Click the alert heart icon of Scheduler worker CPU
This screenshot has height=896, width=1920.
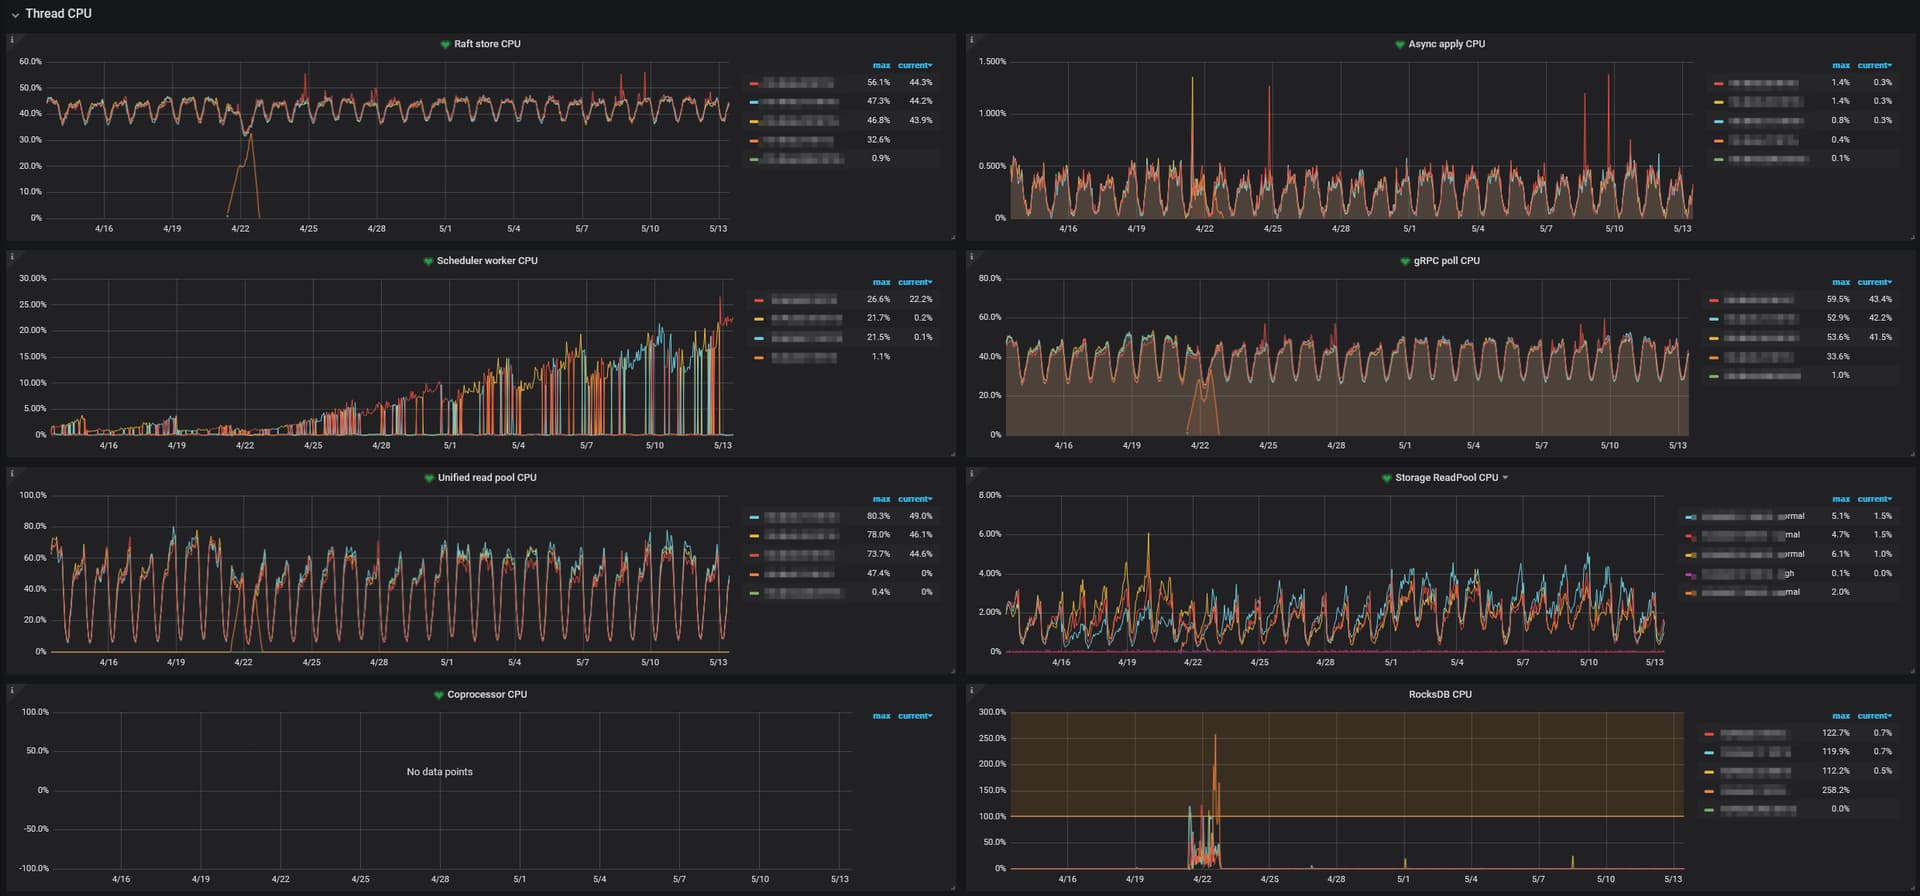click(x=428, y=262)
